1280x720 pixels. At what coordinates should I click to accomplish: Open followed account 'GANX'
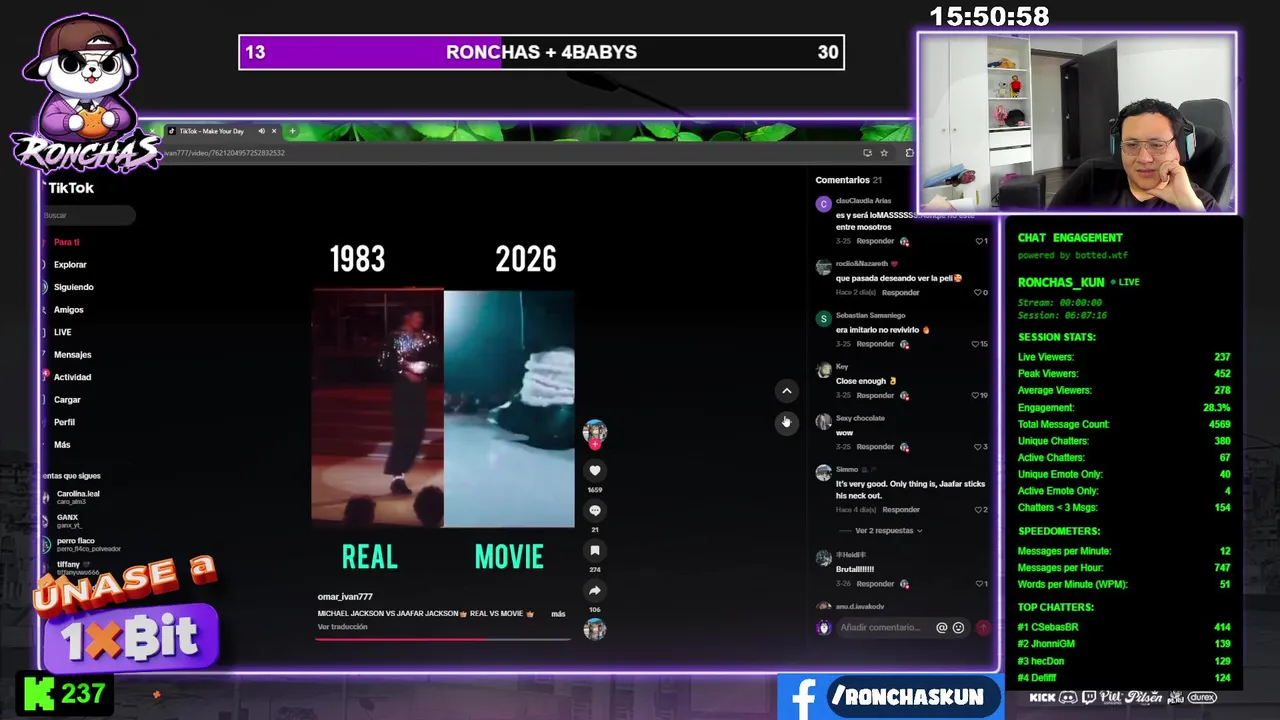coord(68,521)
